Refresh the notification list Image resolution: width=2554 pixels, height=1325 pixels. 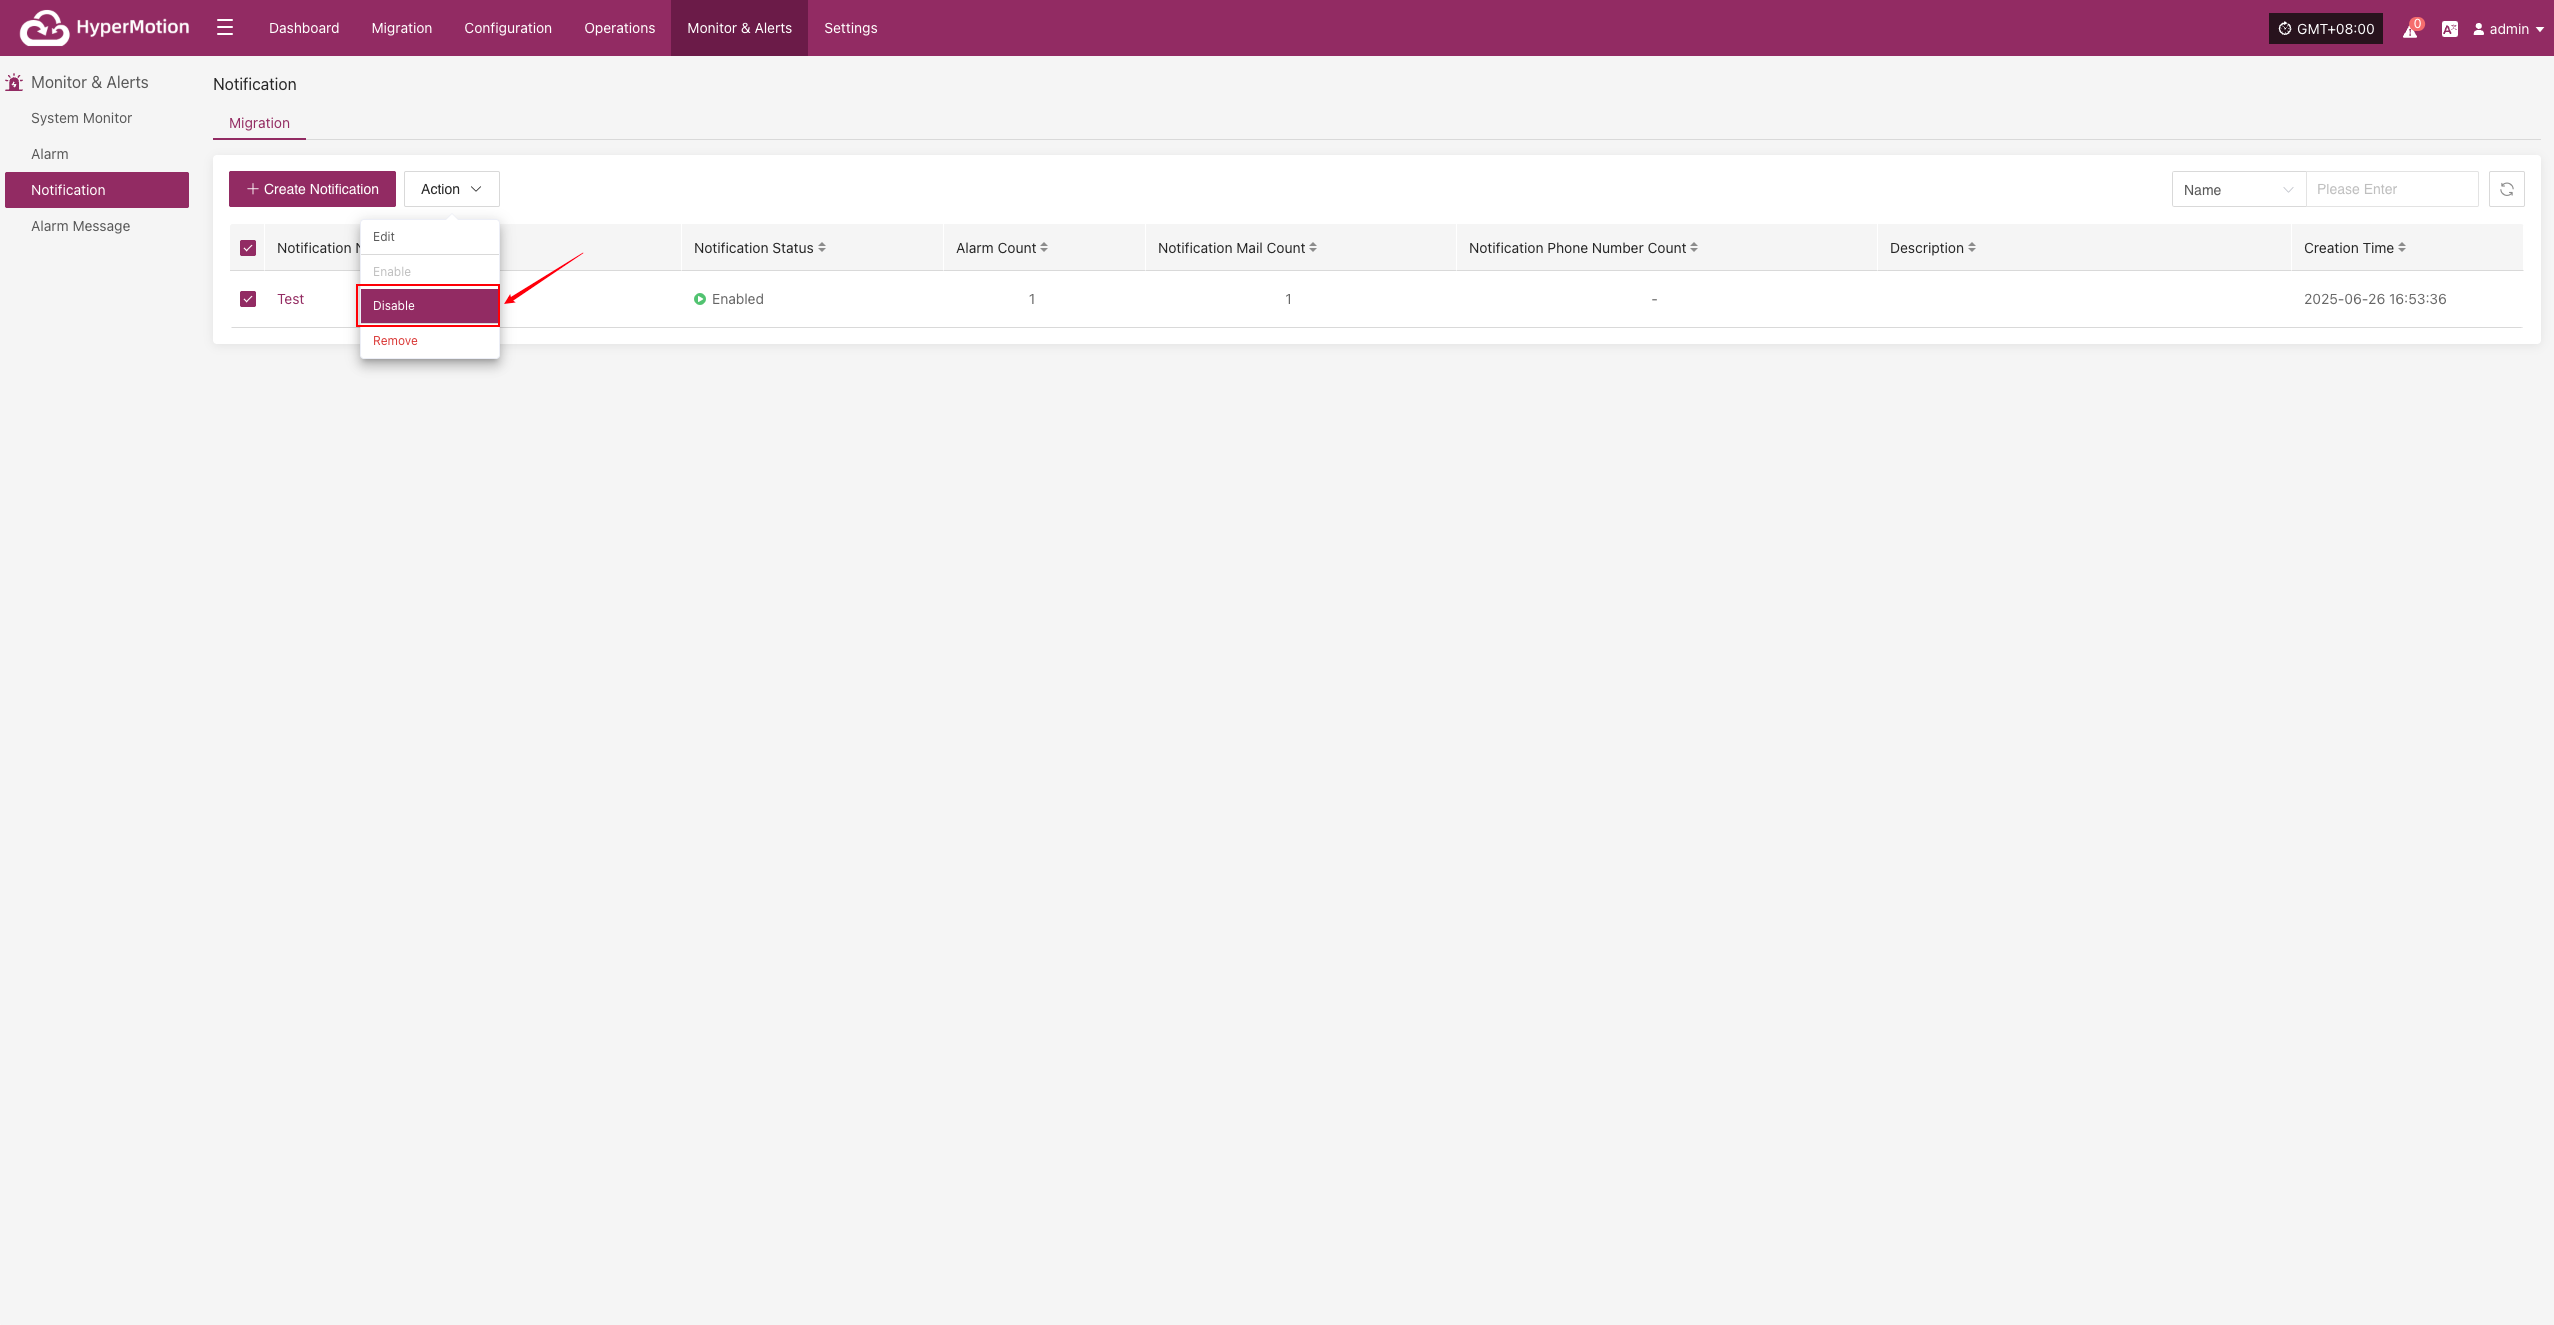pos(2507,189)
